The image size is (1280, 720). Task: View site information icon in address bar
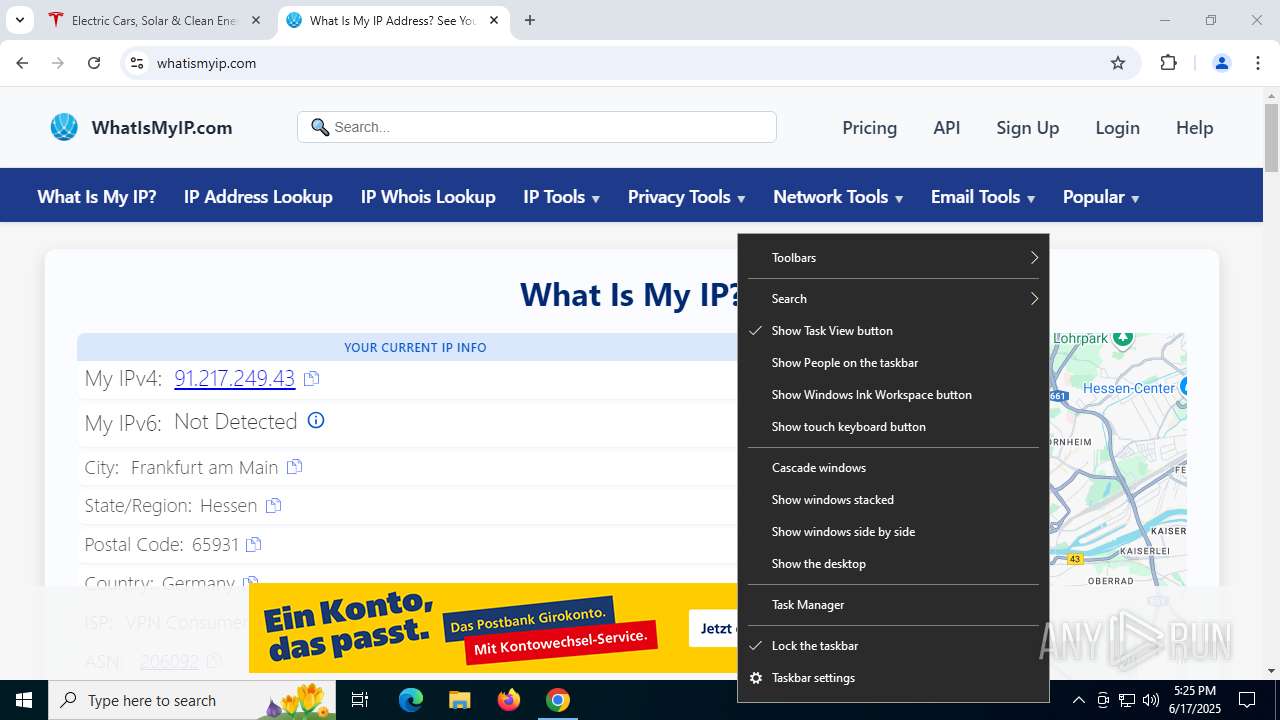pyautogui.click(x=137, y=63)
